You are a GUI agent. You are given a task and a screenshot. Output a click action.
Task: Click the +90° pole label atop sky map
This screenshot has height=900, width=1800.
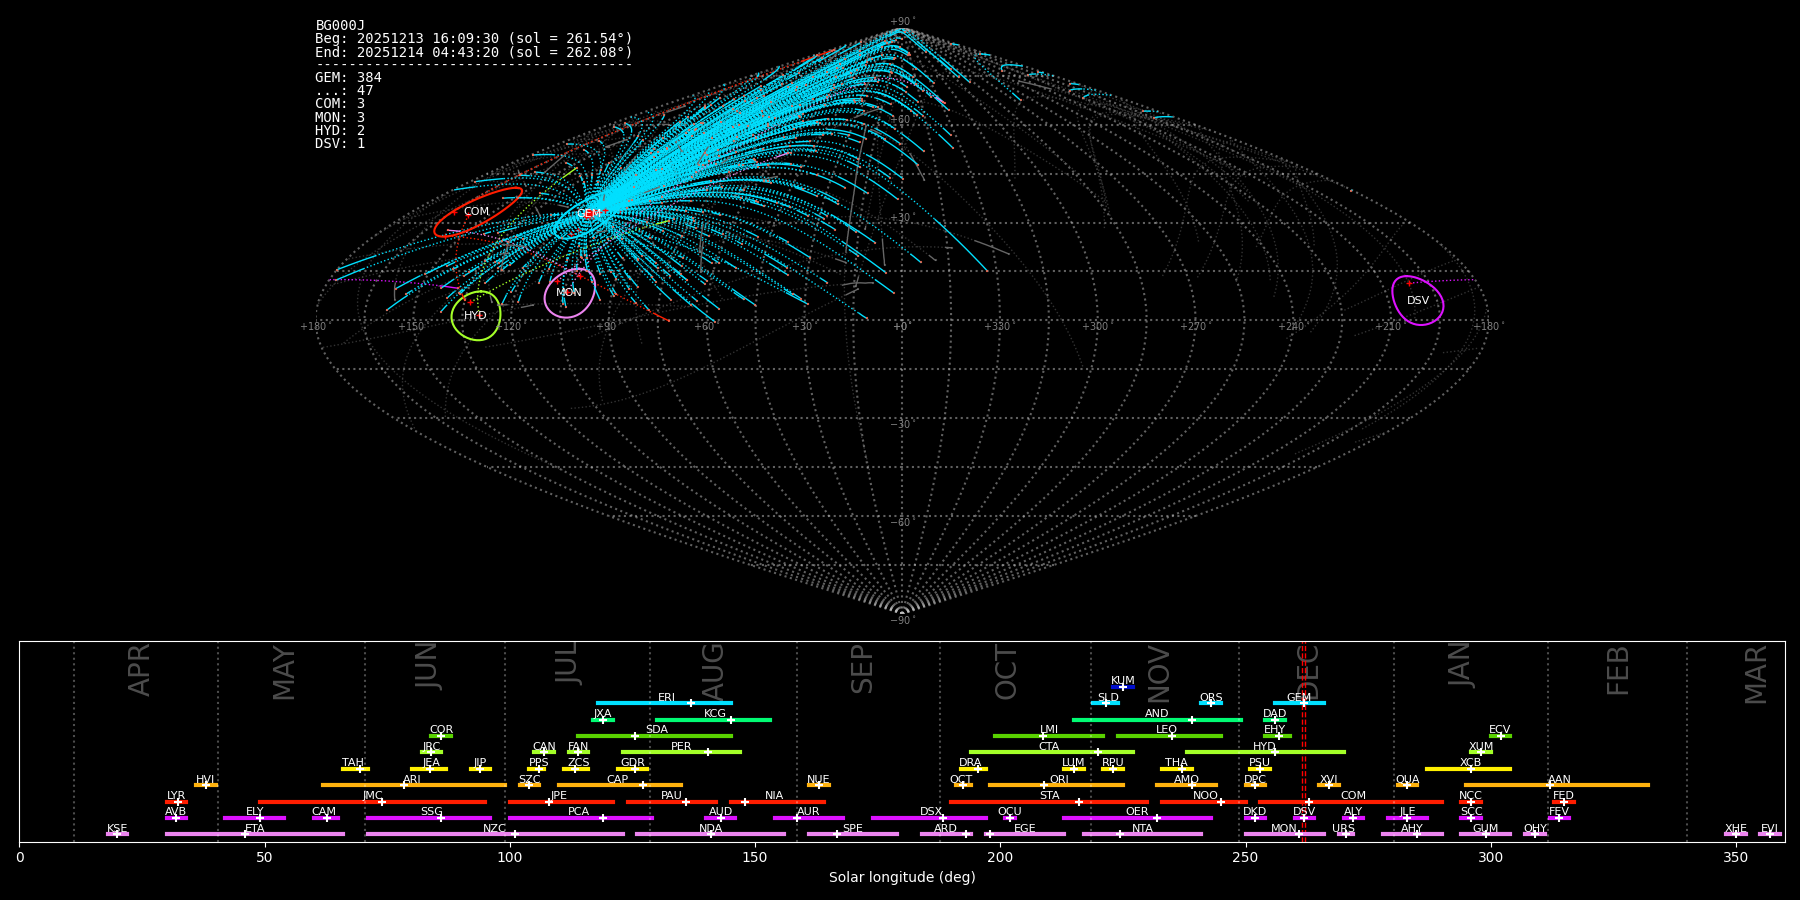click(x=902, y=21)
